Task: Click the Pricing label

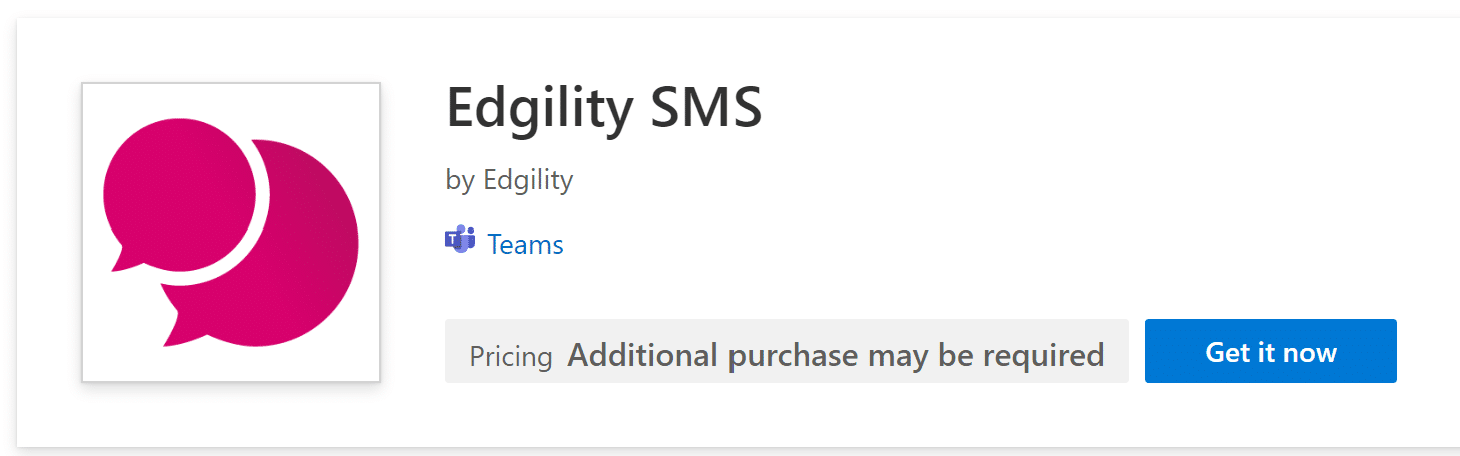Action: click(x=511, y=356)
